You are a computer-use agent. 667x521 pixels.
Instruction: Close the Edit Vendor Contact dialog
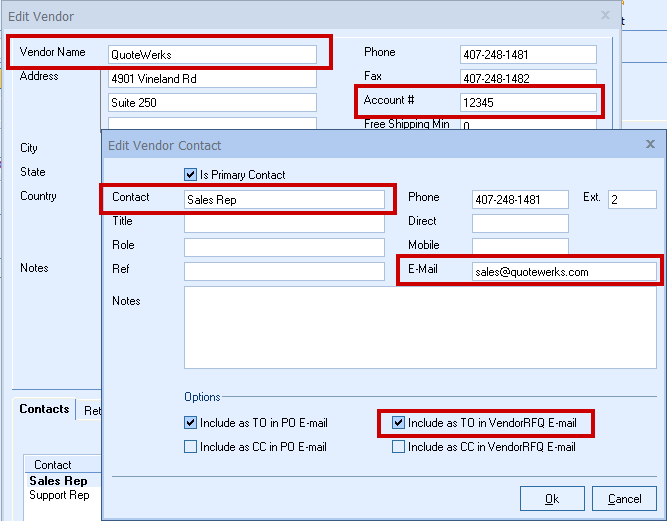click(x=650, y=145)
